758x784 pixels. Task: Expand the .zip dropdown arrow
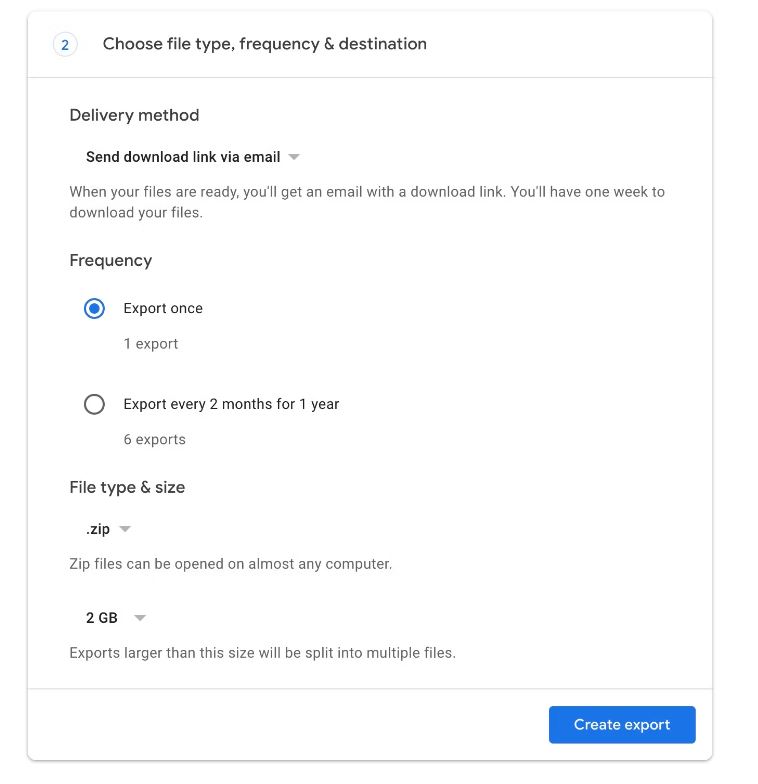pyautogui.click(x=125, y=529)
